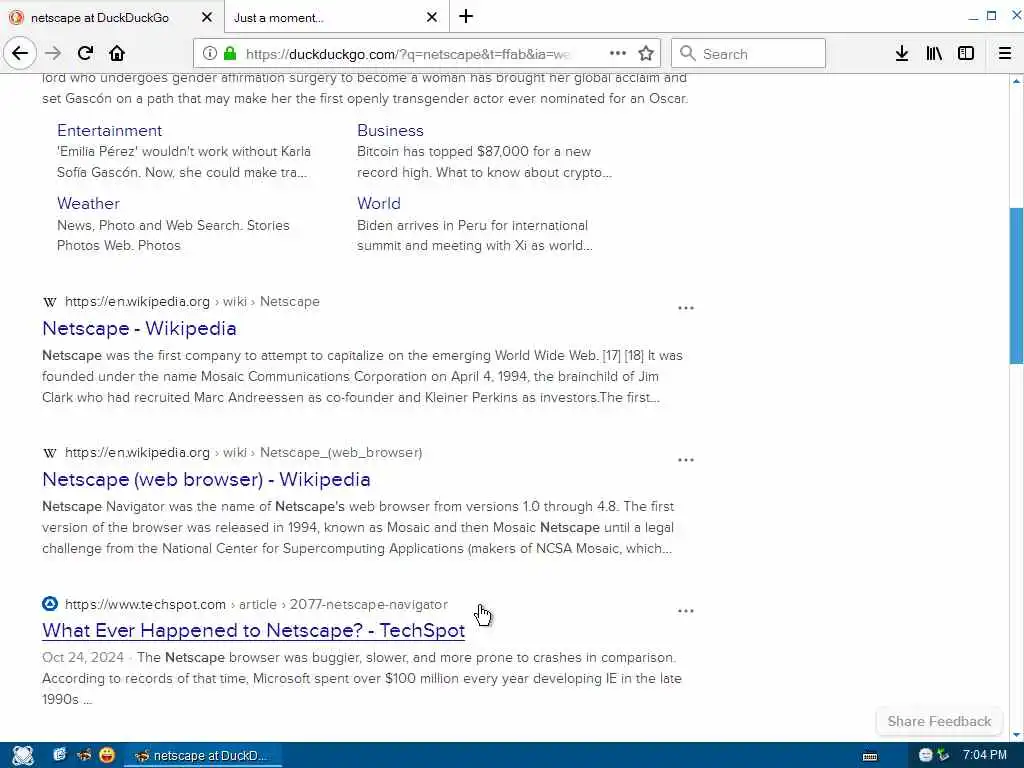Screen dimensions: 1024x768
Task: Open the Downloads panel
Action: point(901,53)
